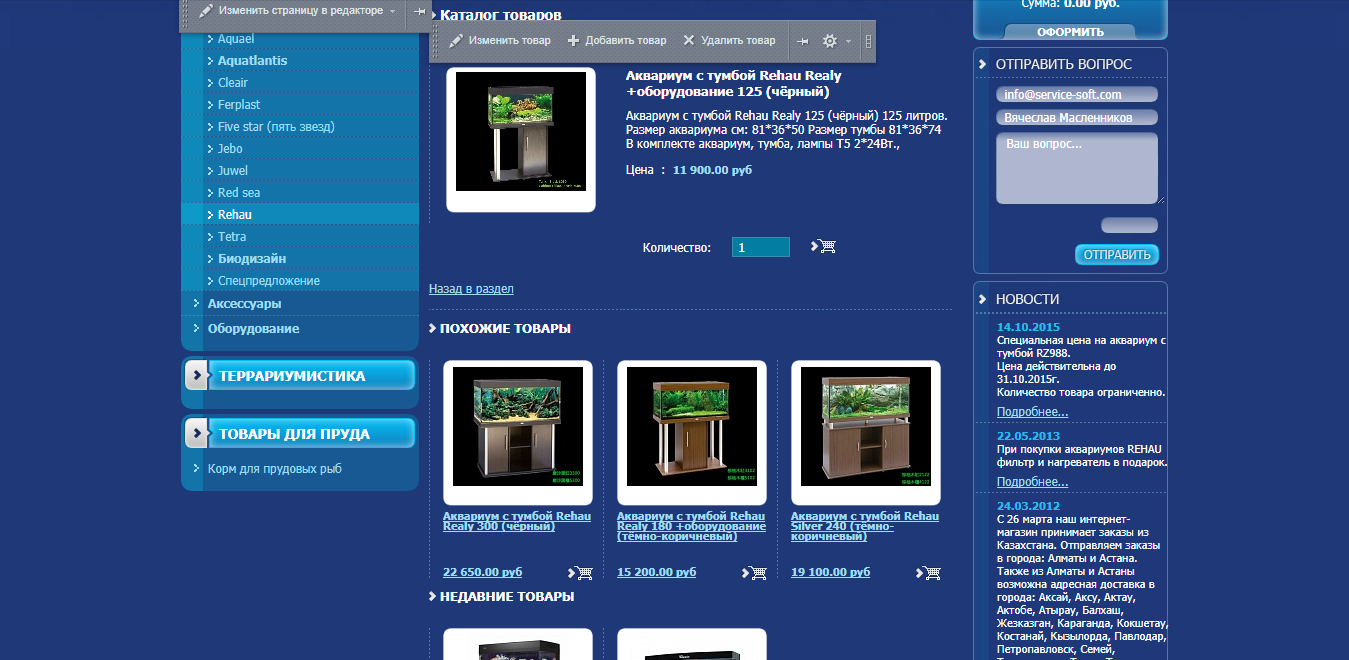Click the 11 900.00 руб price
Viewport: 1349px width, 660px height.
pyautogui.click(x=712, y=170)
